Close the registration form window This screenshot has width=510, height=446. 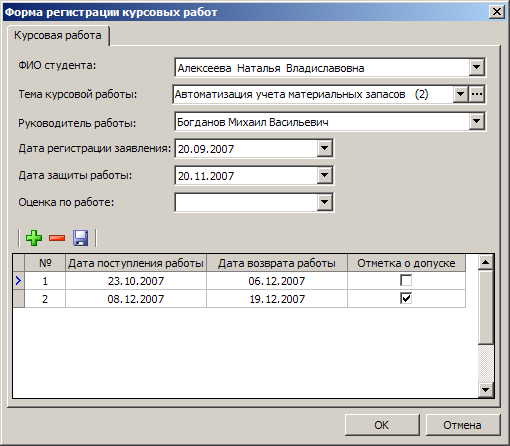[x=497, y=12]
